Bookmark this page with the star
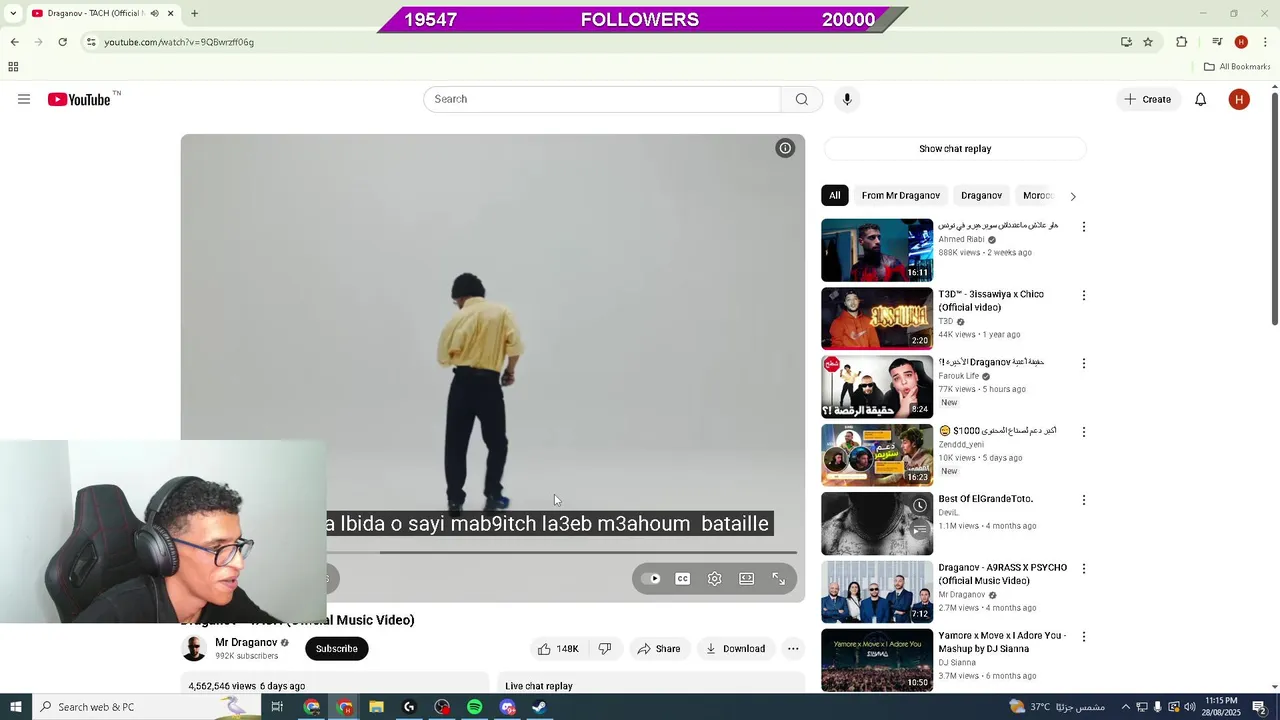Image resolution: width=1280 pixels, height=720 pixels. pyautogui.click(x=1148, y=42)
